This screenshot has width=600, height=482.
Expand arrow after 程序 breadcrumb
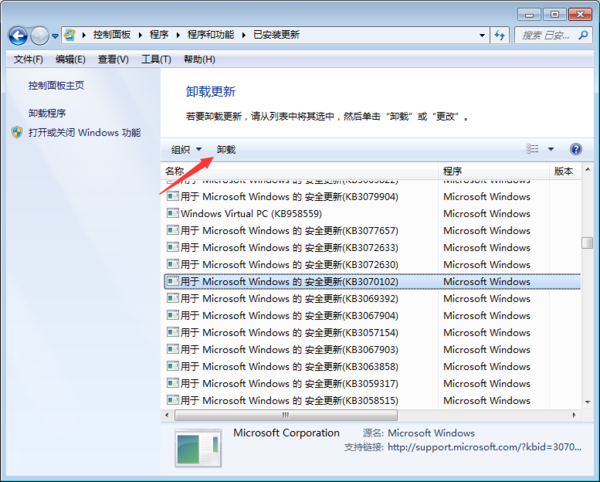[178, 35]
